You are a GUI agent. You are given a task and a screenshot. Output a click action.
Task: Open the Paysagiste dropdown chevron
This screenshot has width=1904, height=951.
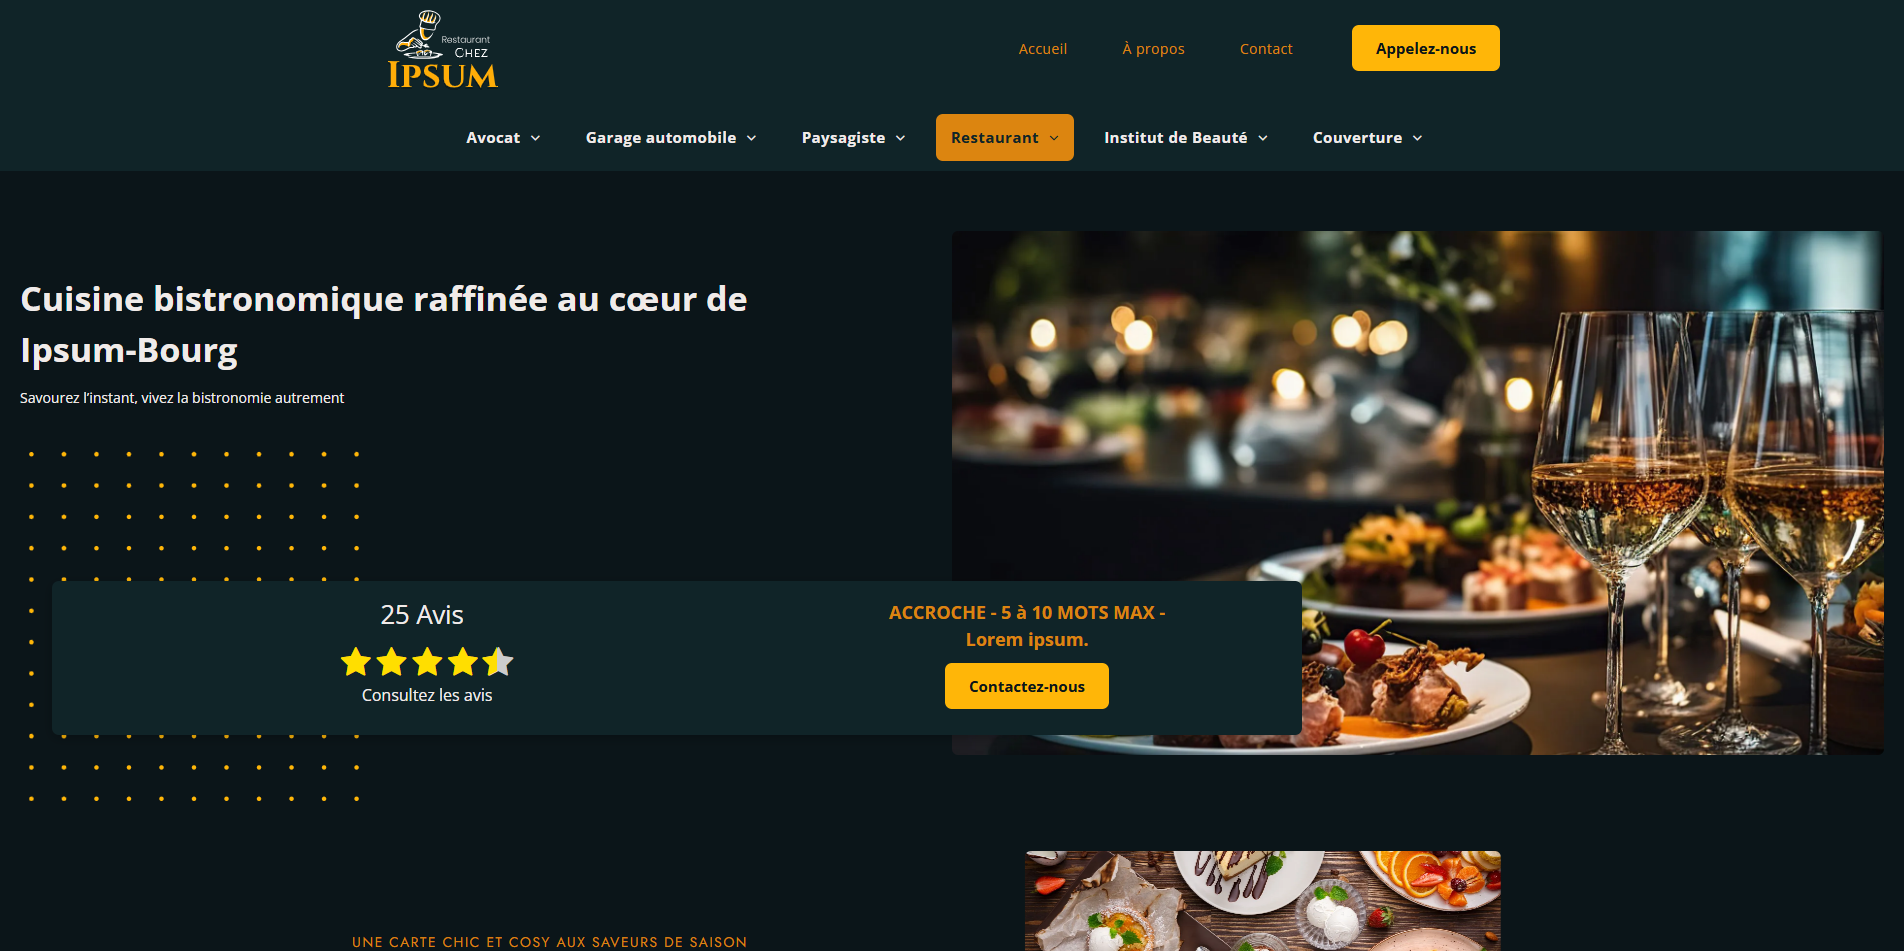tap(901, 138)
